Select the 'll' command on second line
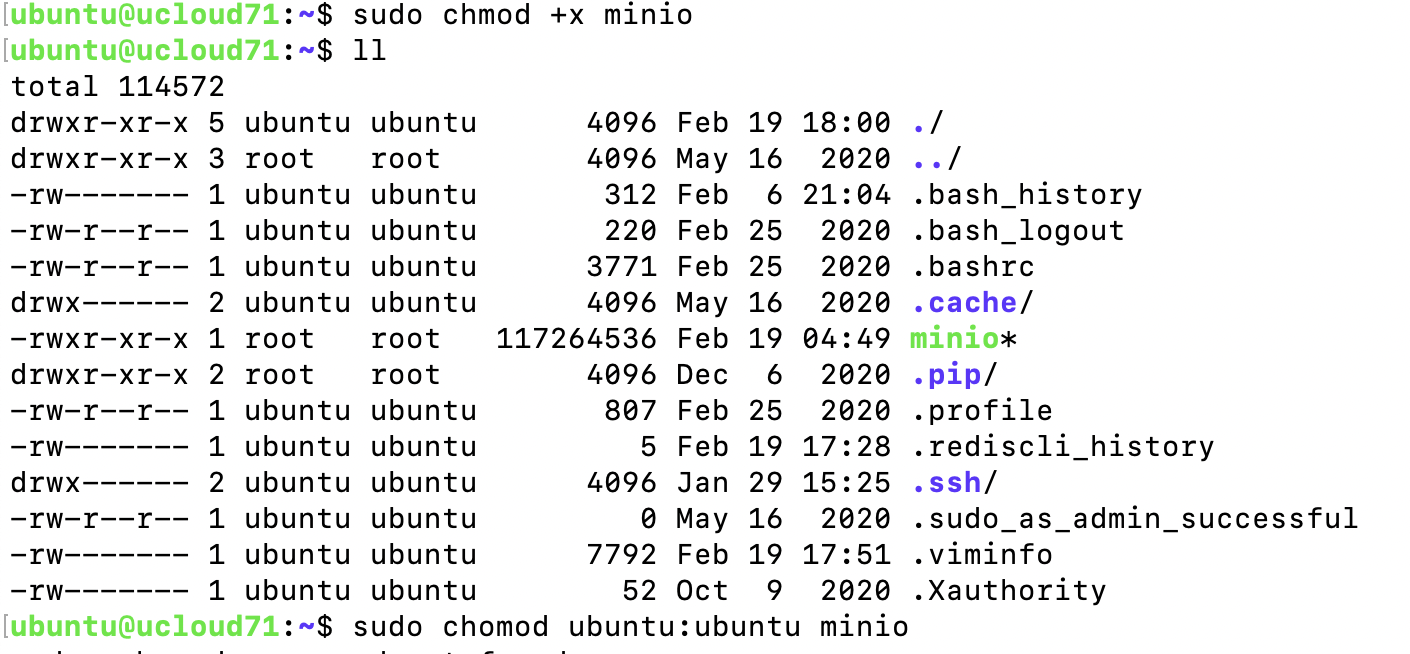The image size is (1410, 654). (x=370, y=51)
